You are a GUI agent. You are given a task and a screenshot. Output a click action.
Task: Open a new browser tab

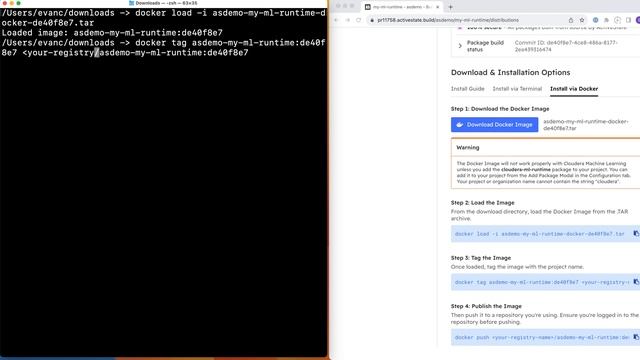coord(451,7)
